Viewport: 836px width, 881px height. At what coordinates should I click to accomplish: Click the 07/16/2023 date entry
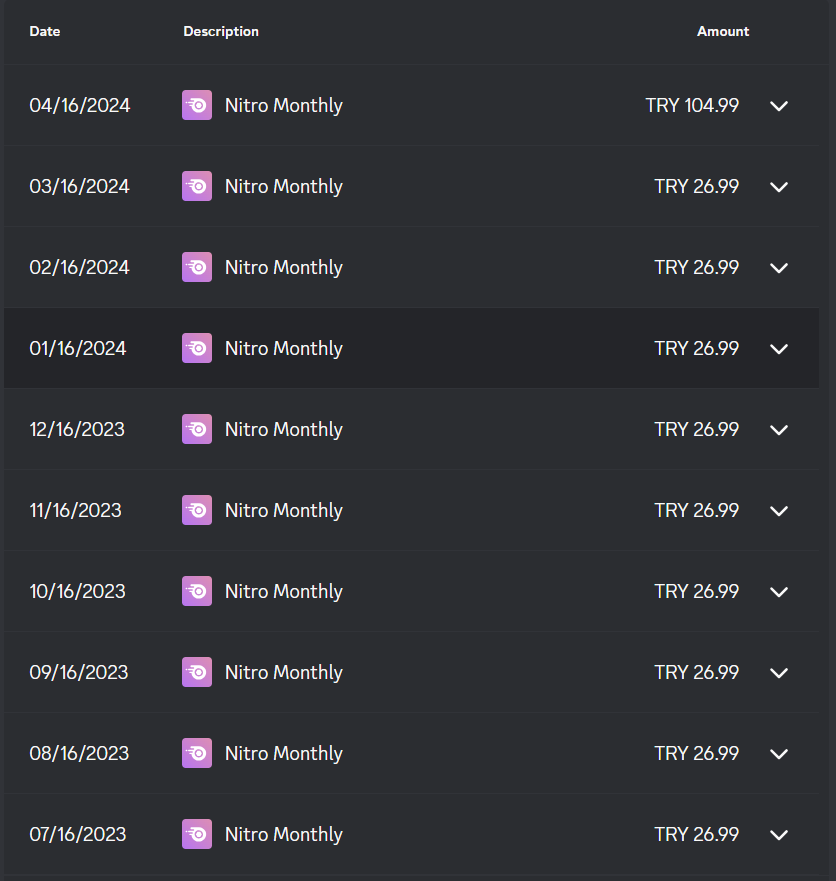pos(78,834)
